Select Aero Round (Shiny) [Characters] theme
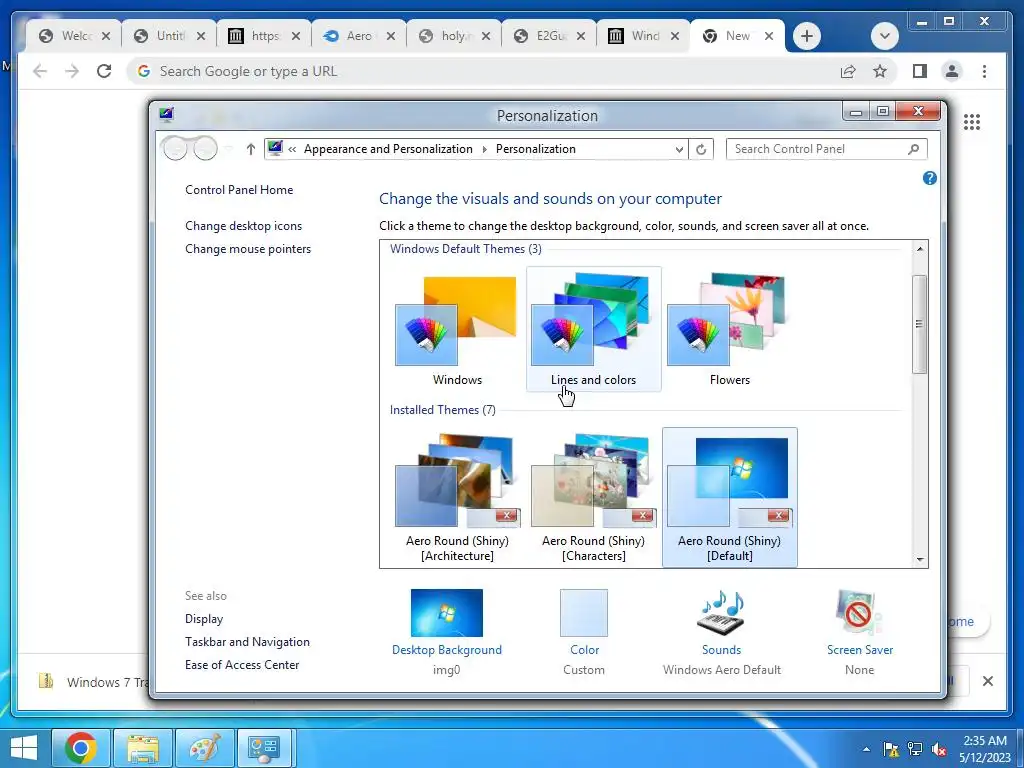Screen dimensions: 1024x768 pos(594,497)
